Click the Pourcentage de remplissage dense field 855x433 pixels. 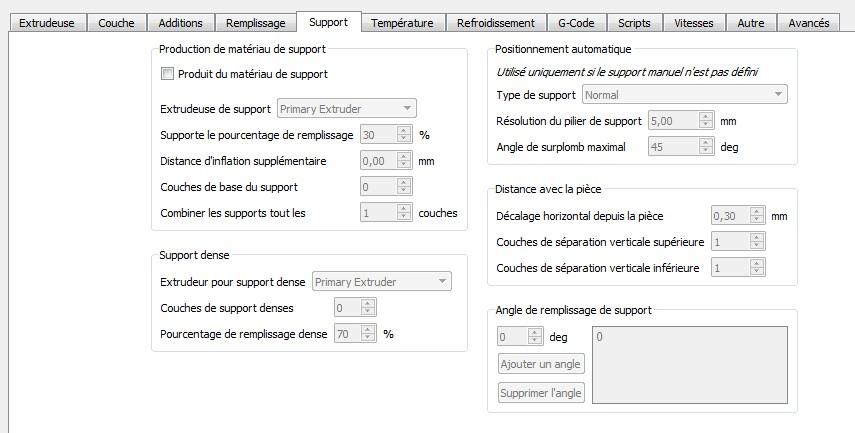pos(355,334)
